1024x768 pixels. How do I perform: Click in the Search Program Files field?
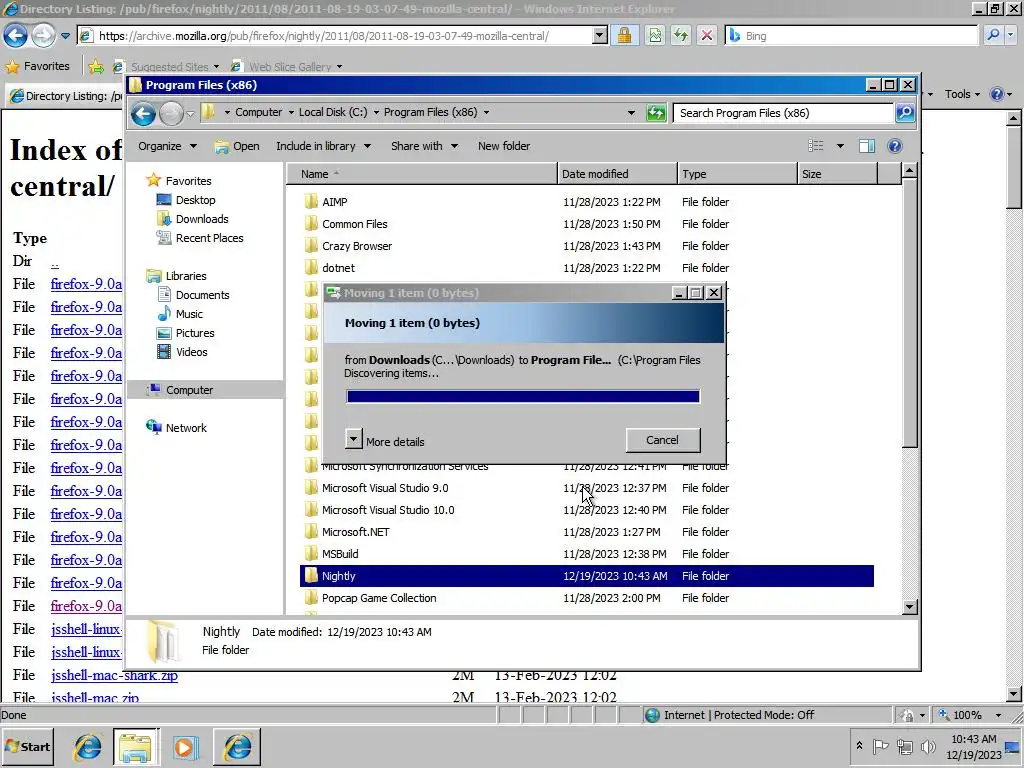(783, 113)
